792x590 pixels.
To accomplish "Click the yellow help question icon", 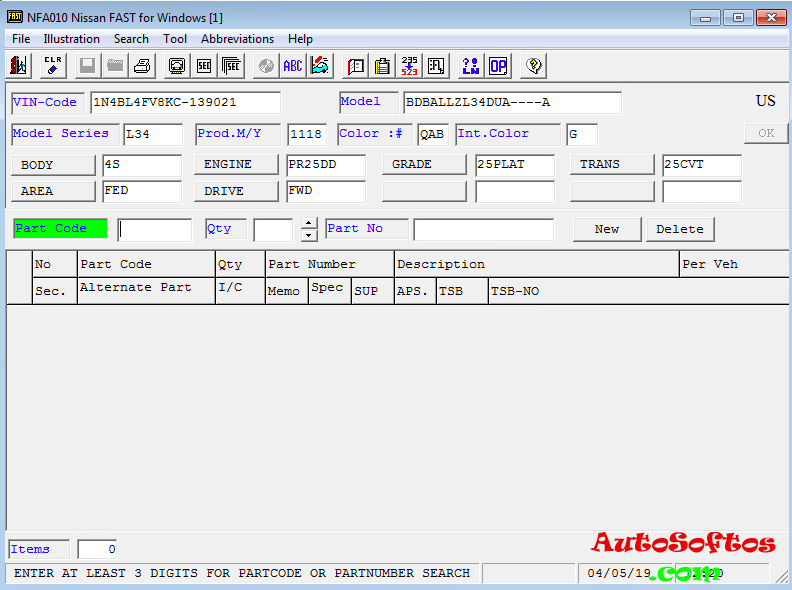I will pyautogui.click(x=533, y=66).
